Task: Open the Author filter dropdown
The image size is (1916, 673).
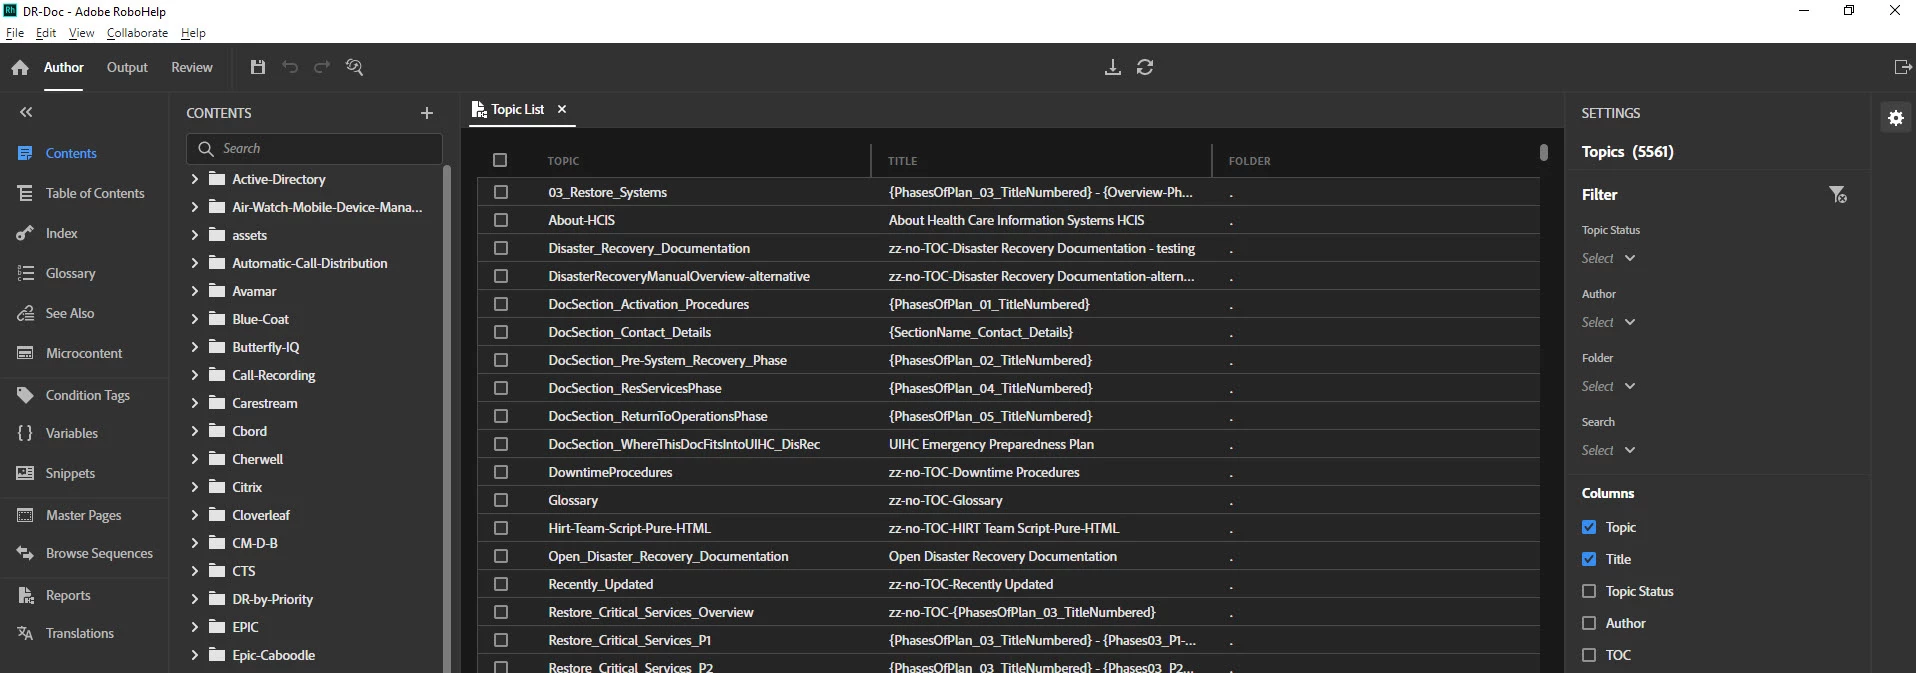Action: pos(1608,322)
